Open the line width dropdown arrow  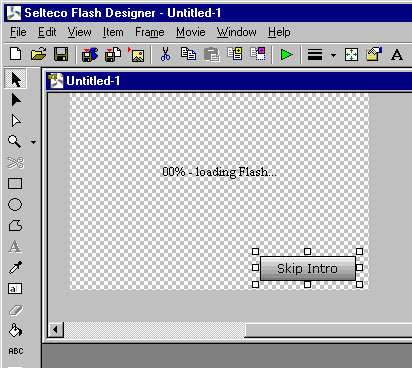coord(333,55)
